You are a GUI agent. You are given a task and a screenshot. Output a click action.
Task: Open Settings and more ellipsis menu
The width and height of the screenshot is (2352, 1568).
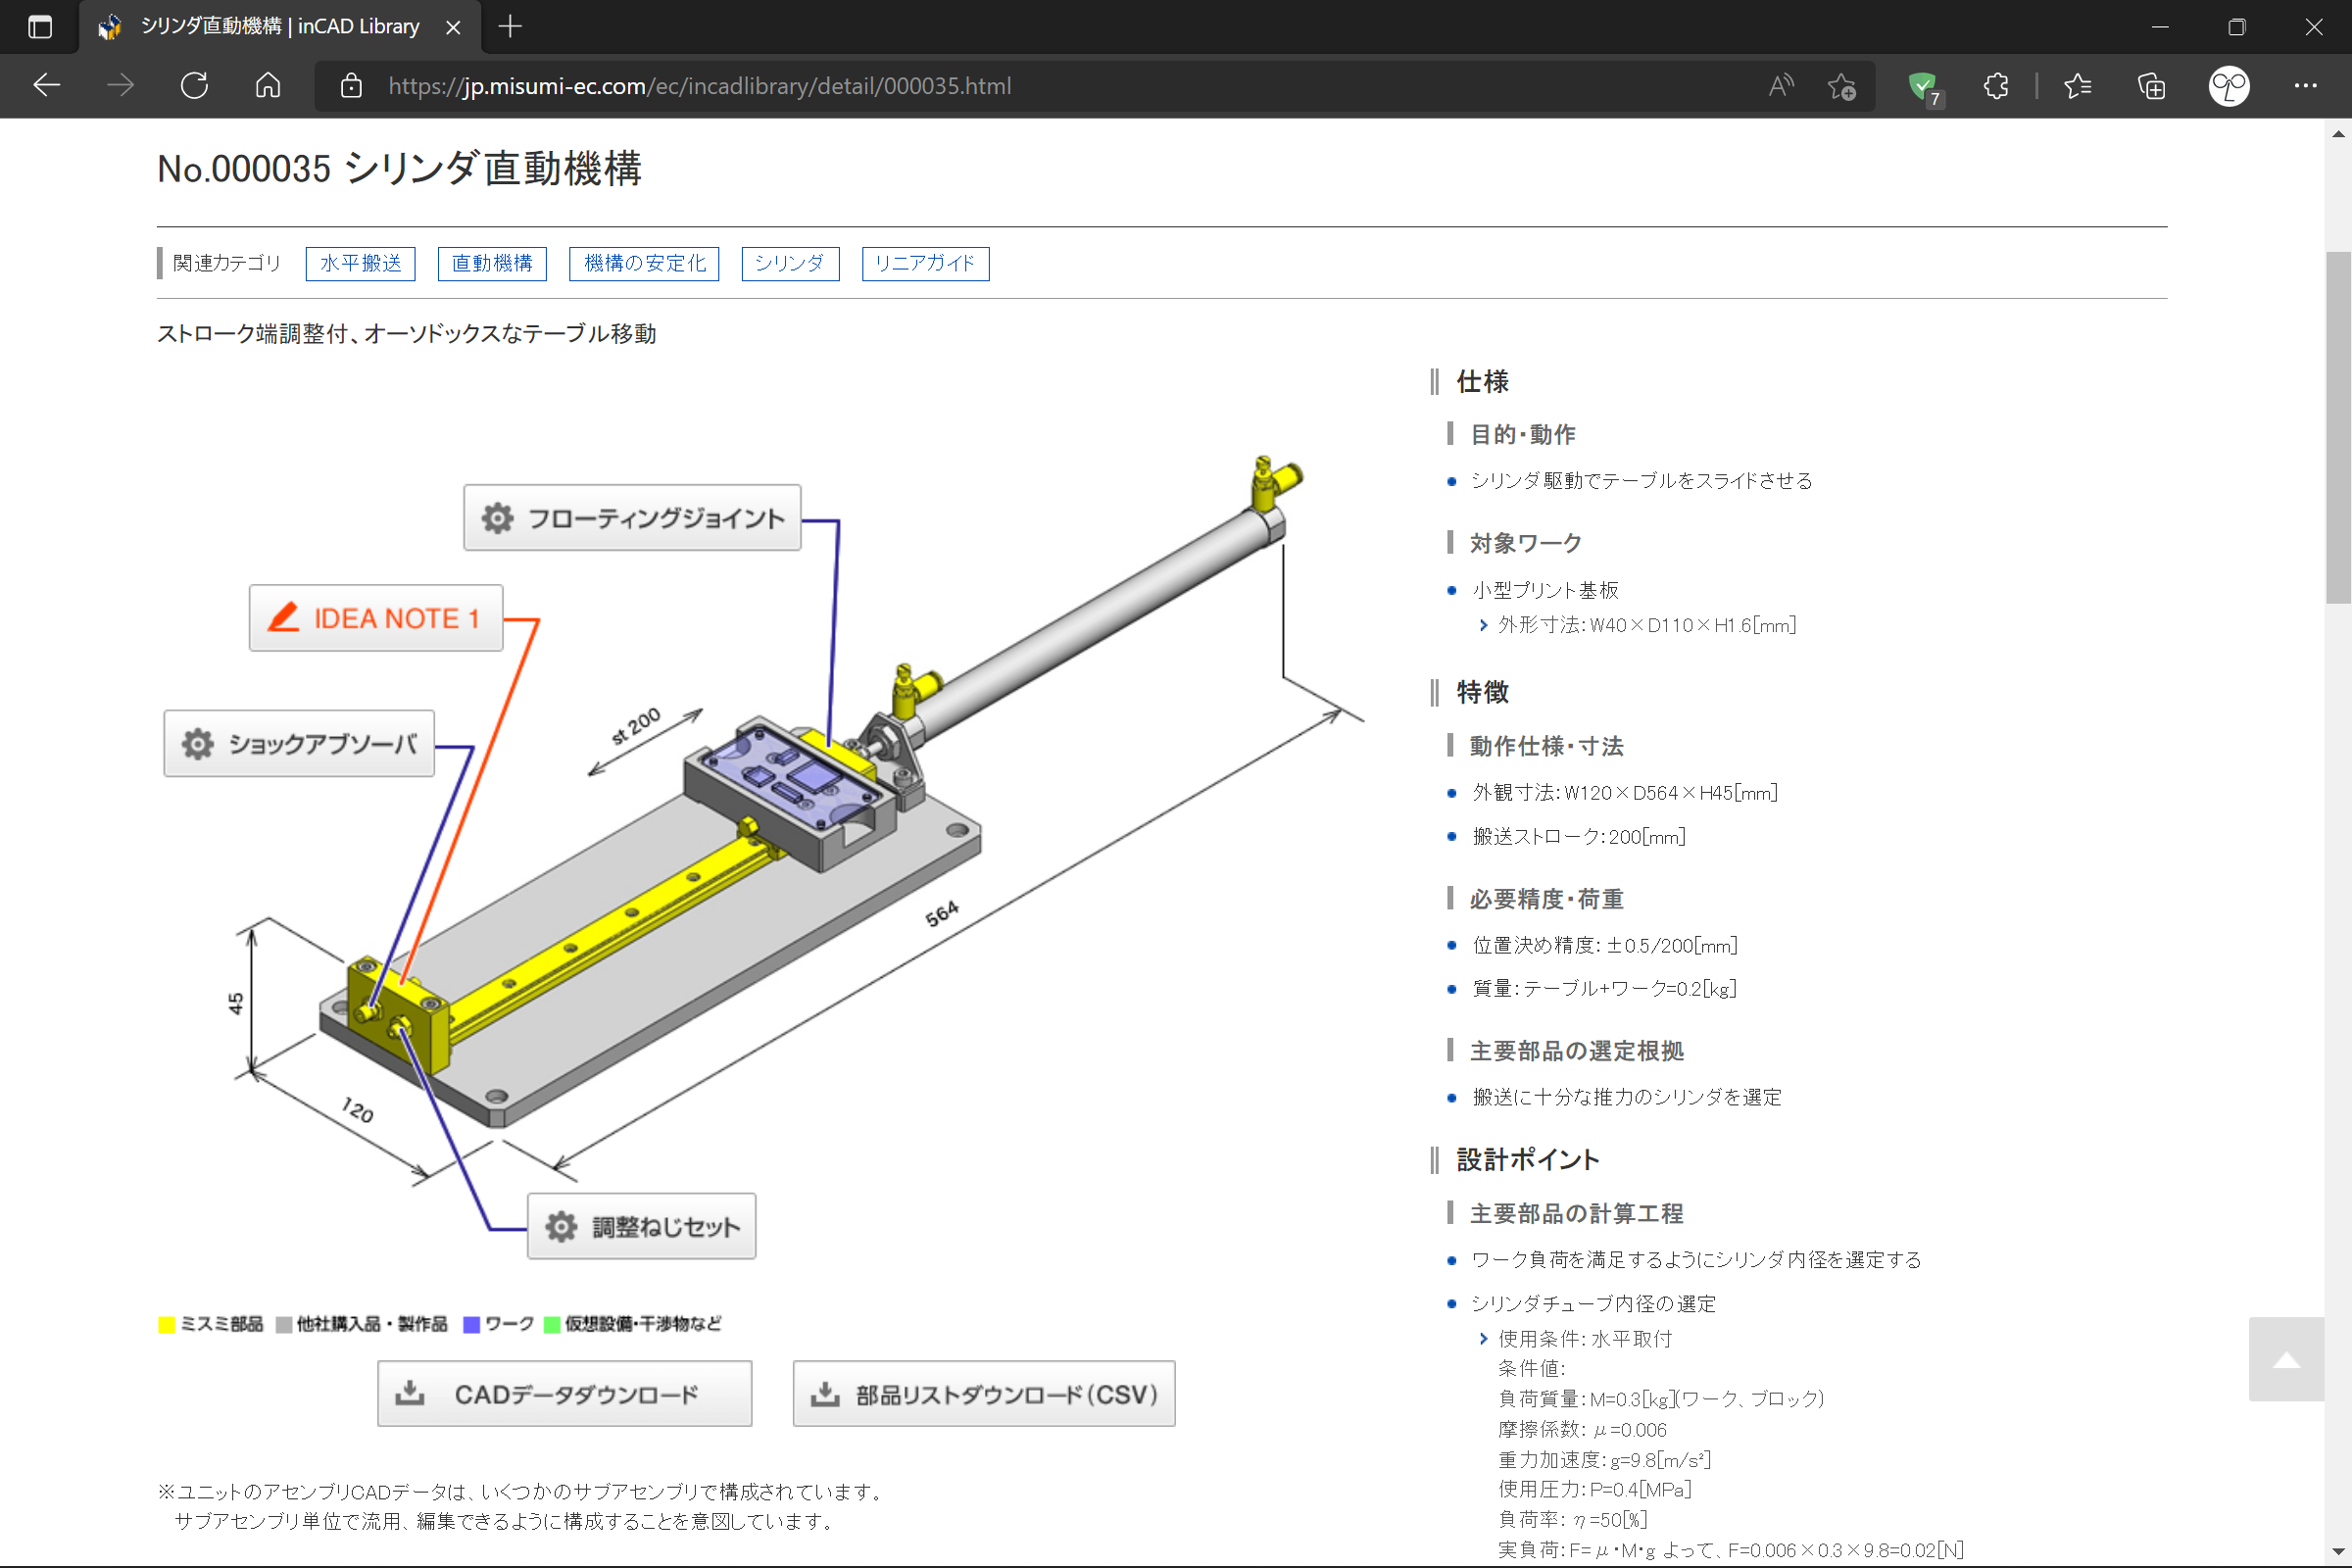click(2305, 86)
